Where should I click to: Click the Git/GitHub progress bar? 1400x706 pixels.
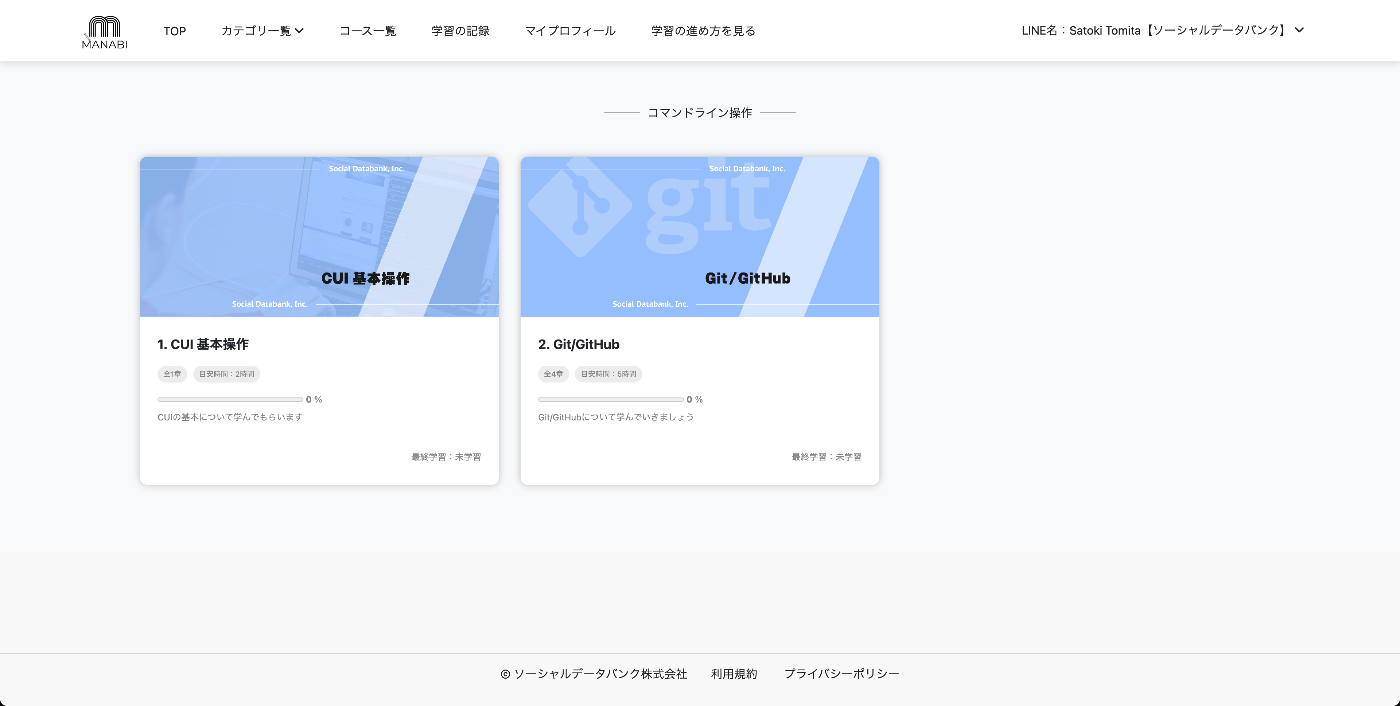point(611,399)
